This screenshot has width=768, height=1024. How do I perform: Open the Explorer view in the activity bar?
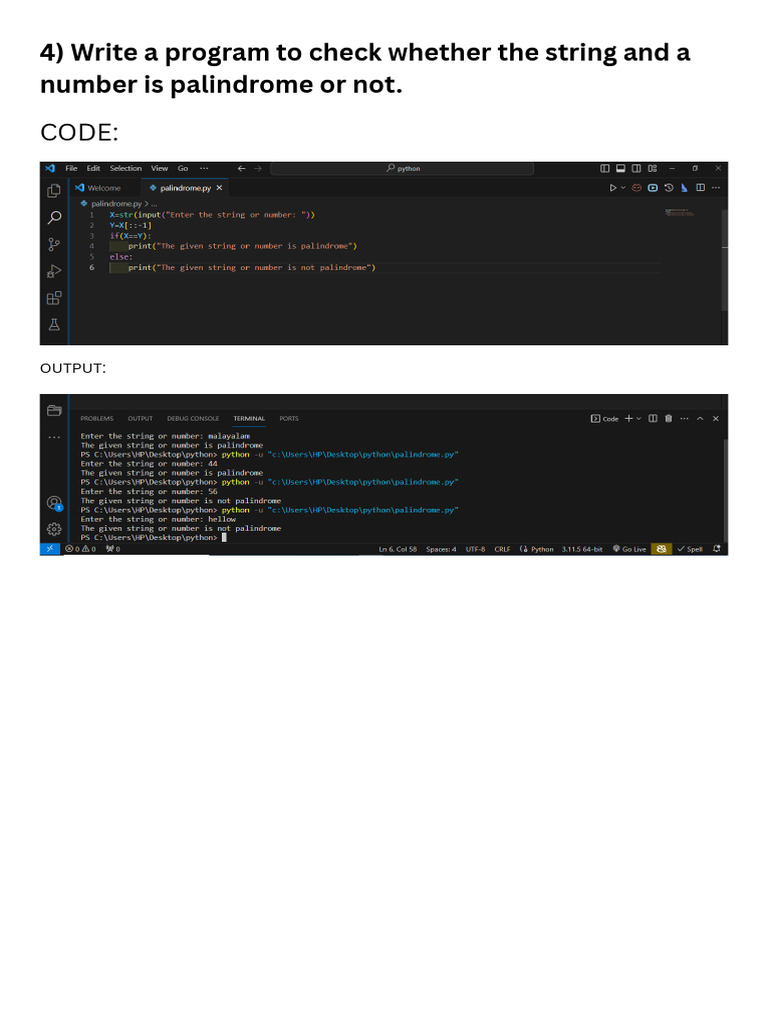tap(54, 191)
